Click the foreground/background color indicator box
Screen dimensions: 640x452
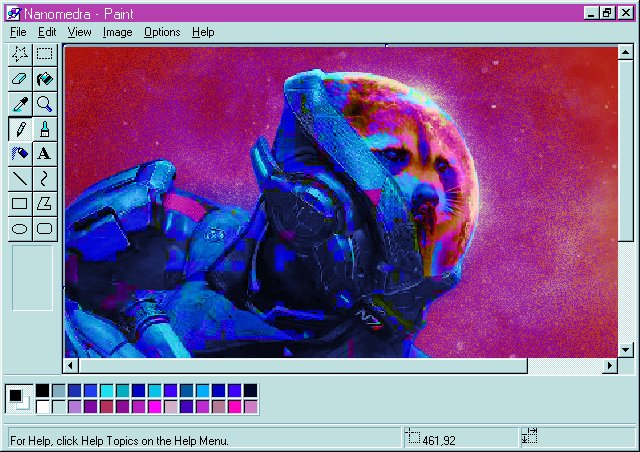pyautogui.click(x=19, y=399)
